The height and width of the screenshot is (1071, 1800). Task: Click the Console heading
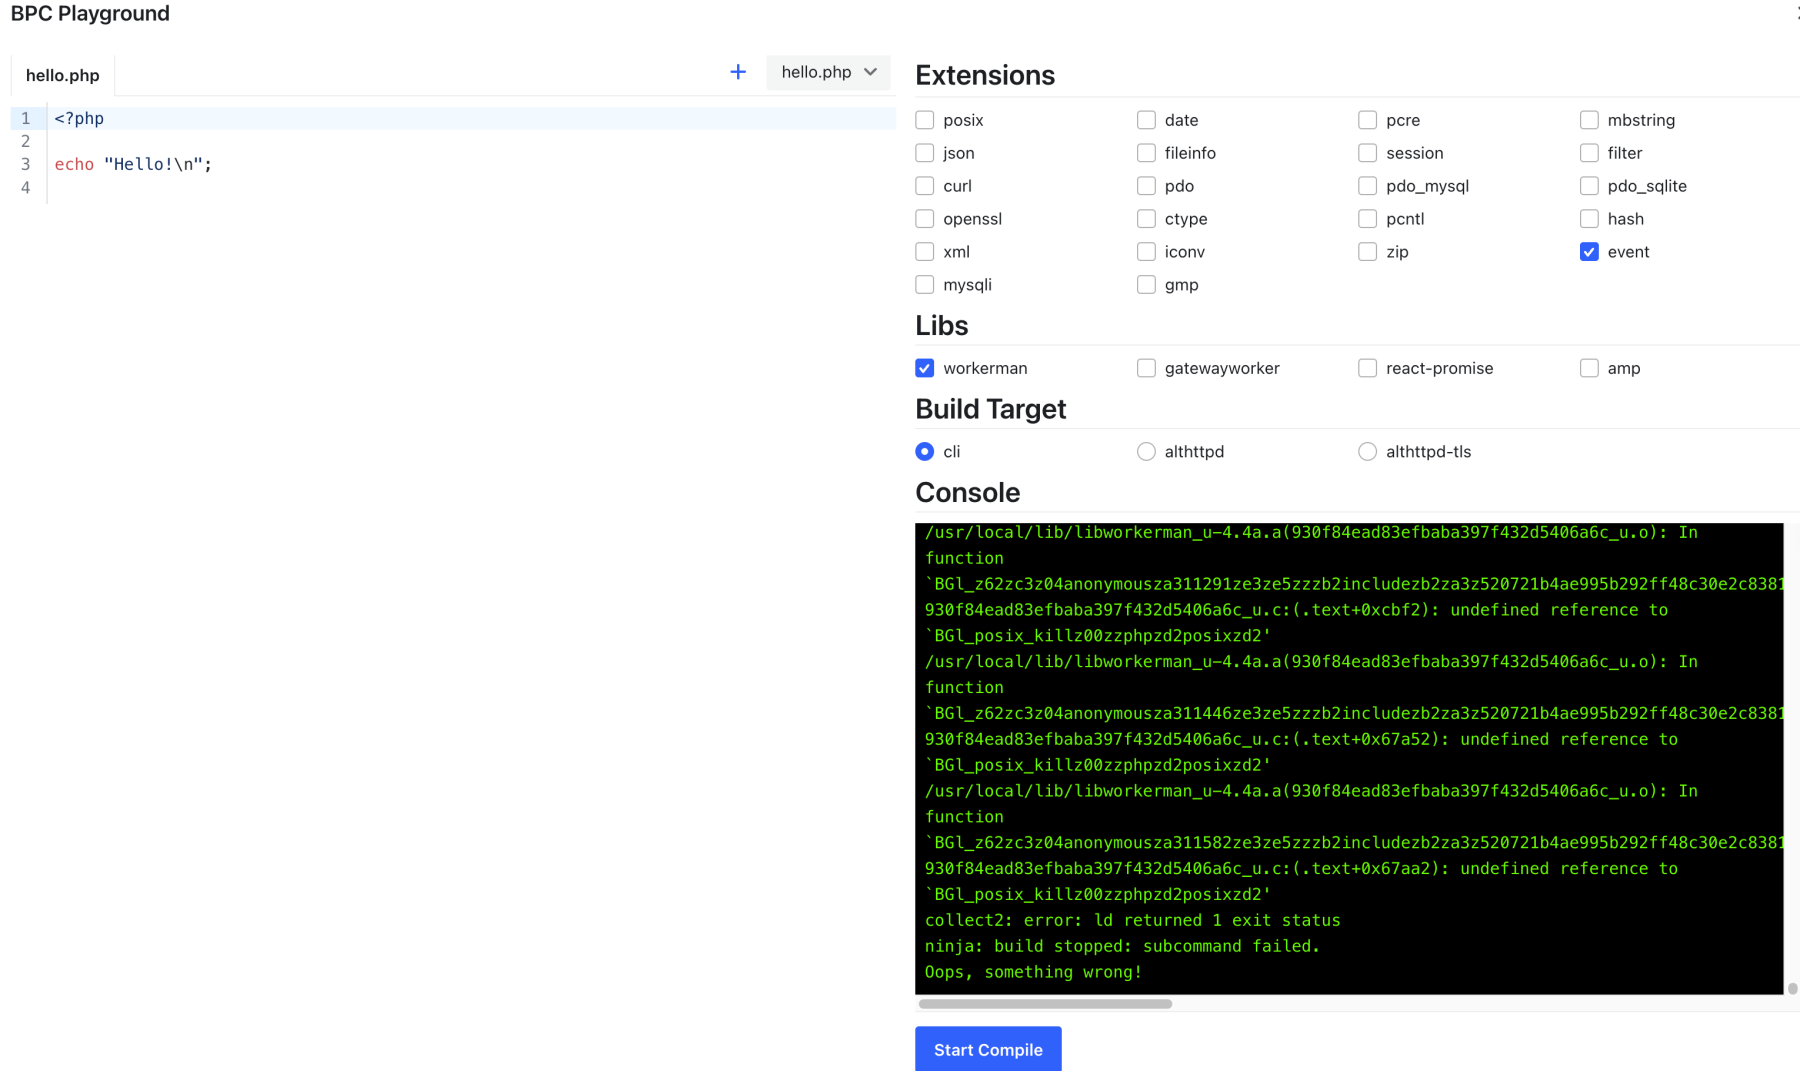967,492
